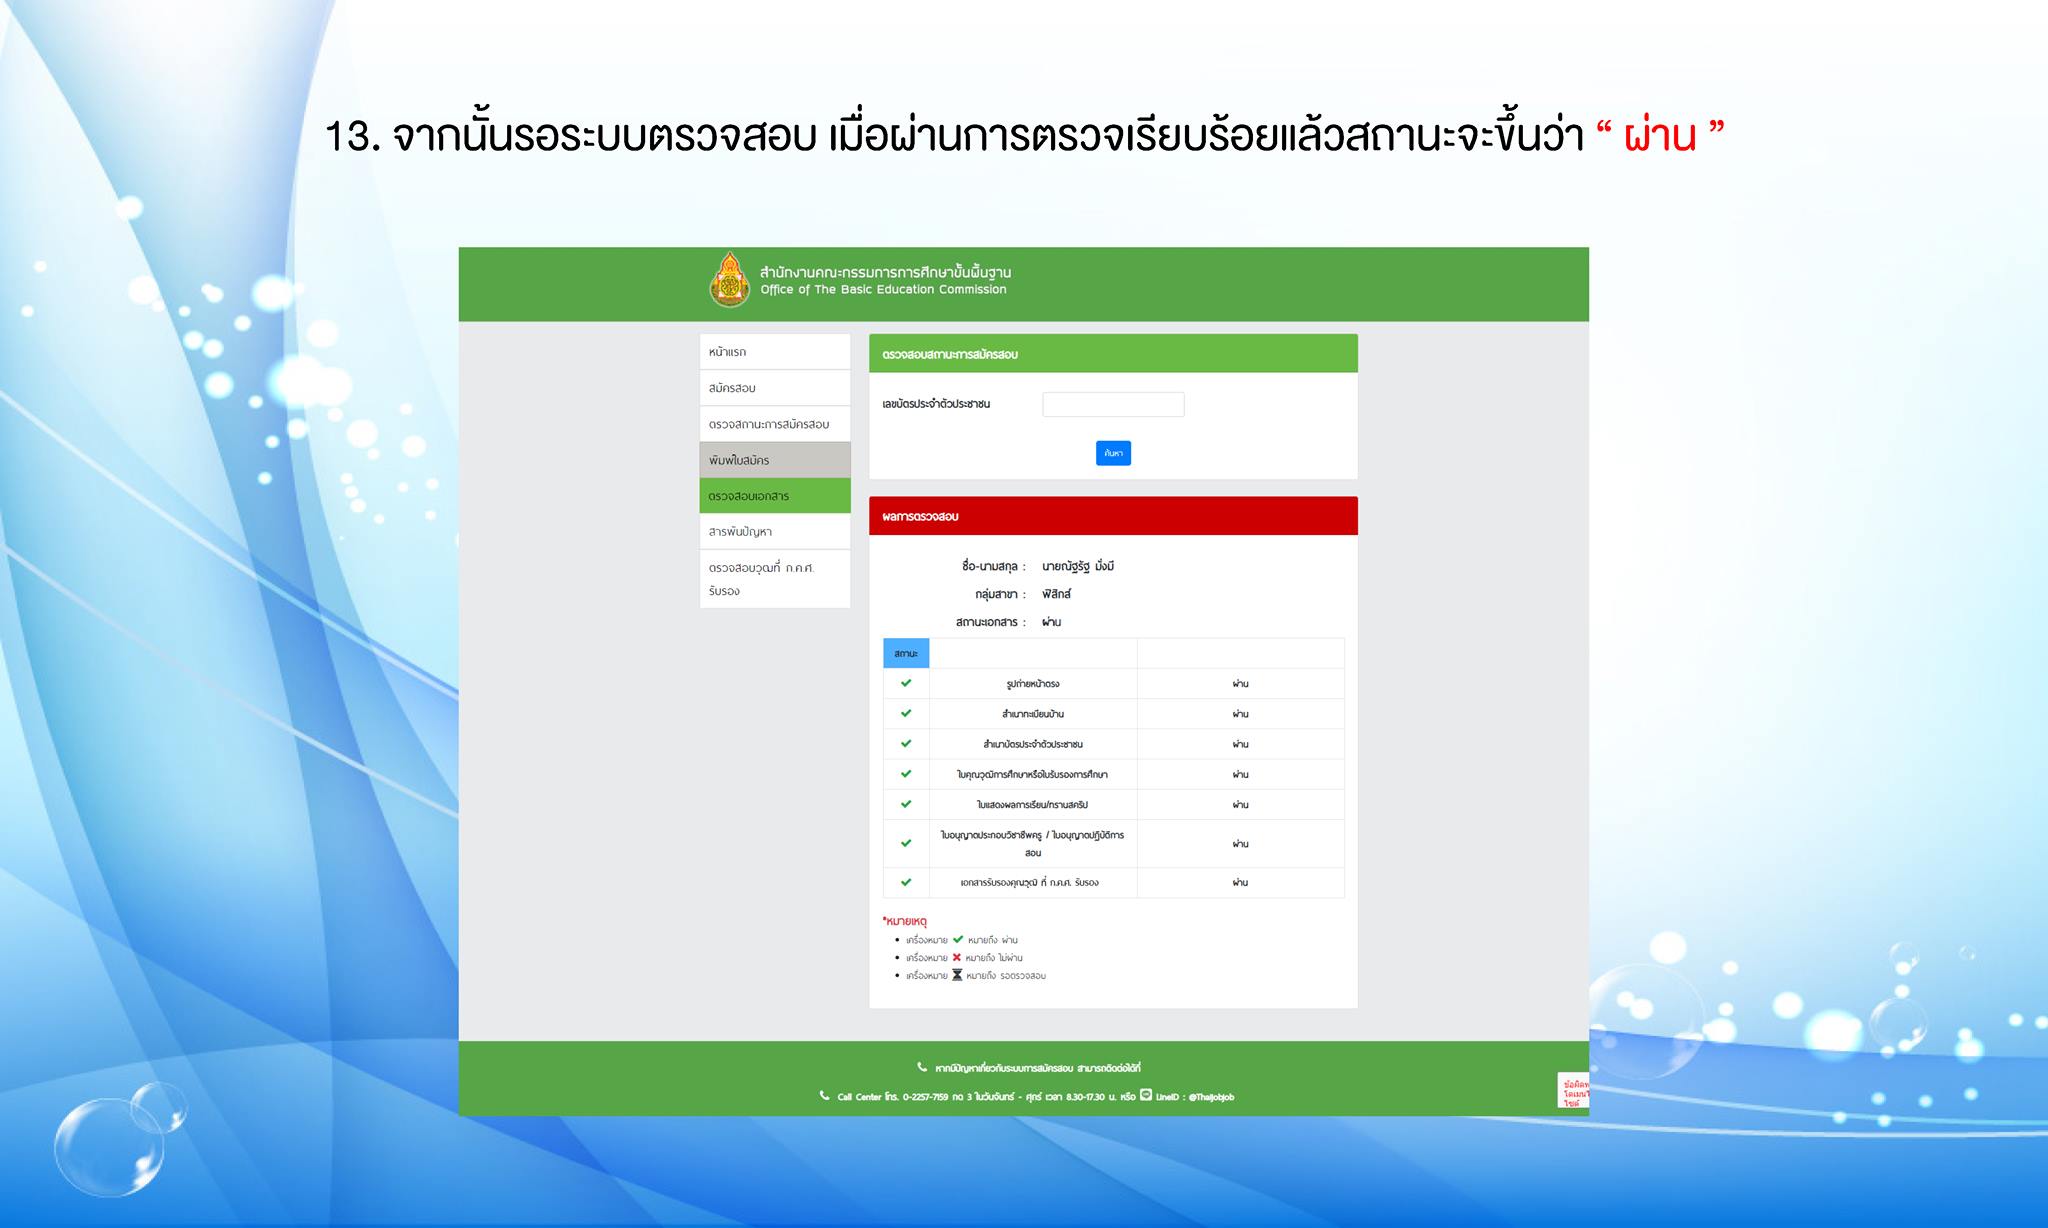Image resolution: width=2048 pixels, height=1228 pixels.
Task: Click checkmark for ใบแสดงผลการเรียน/ทรานสคริป row
Action: [906, 804]
